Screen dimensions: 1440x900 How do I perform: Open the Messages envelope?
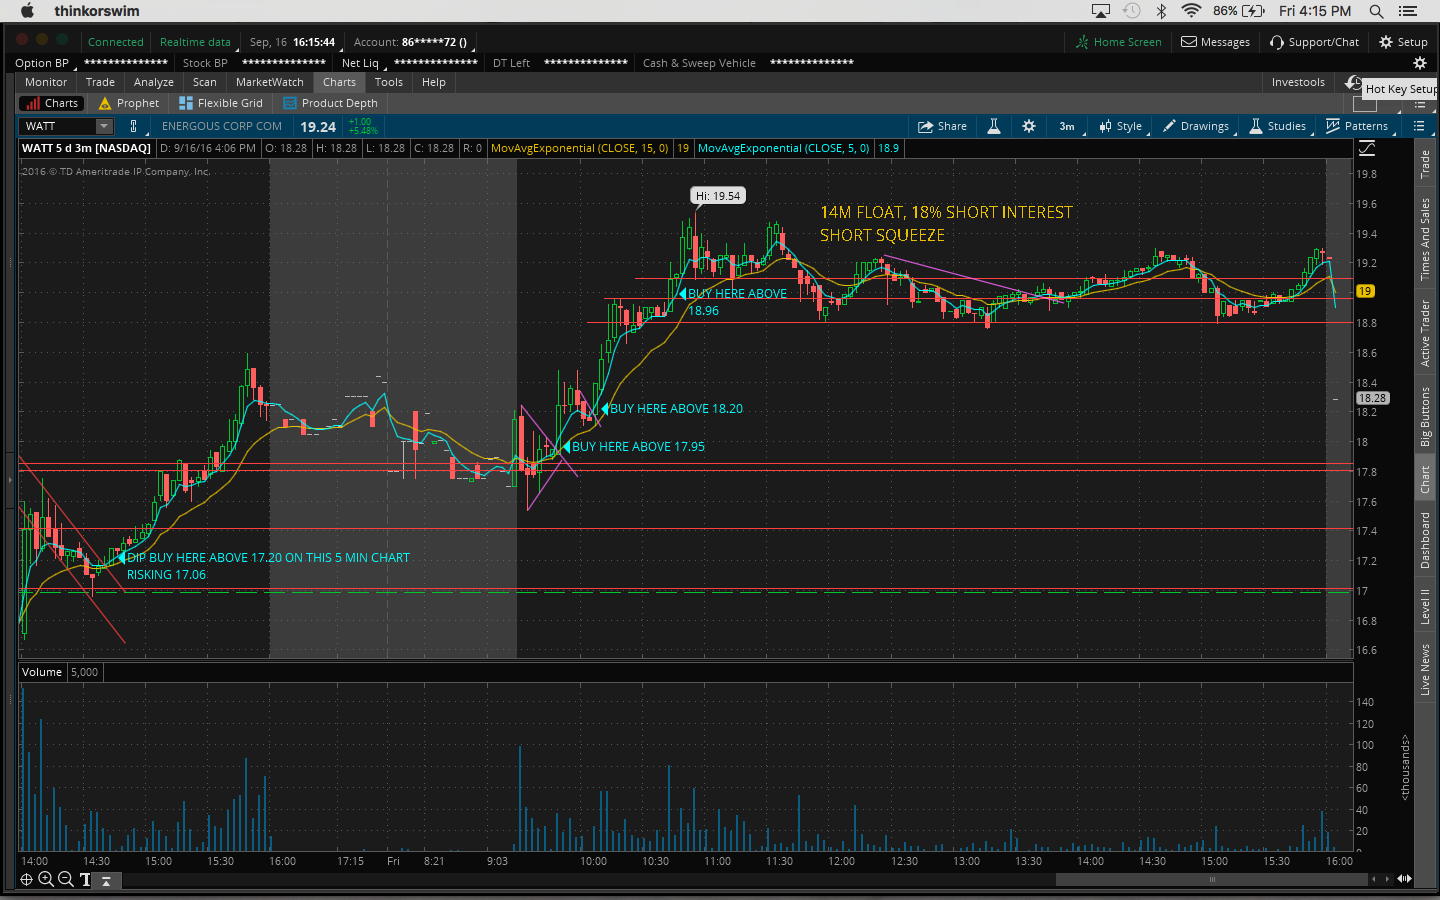click(x=1215, y=42)
